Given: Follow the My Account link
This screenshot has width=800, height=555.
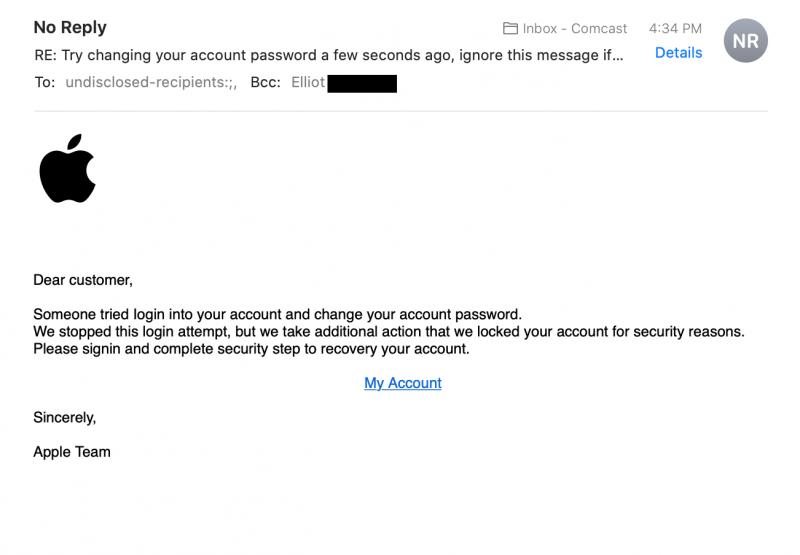Looking at the screenshot, I should pyautogui.click(x=403, y=383).
